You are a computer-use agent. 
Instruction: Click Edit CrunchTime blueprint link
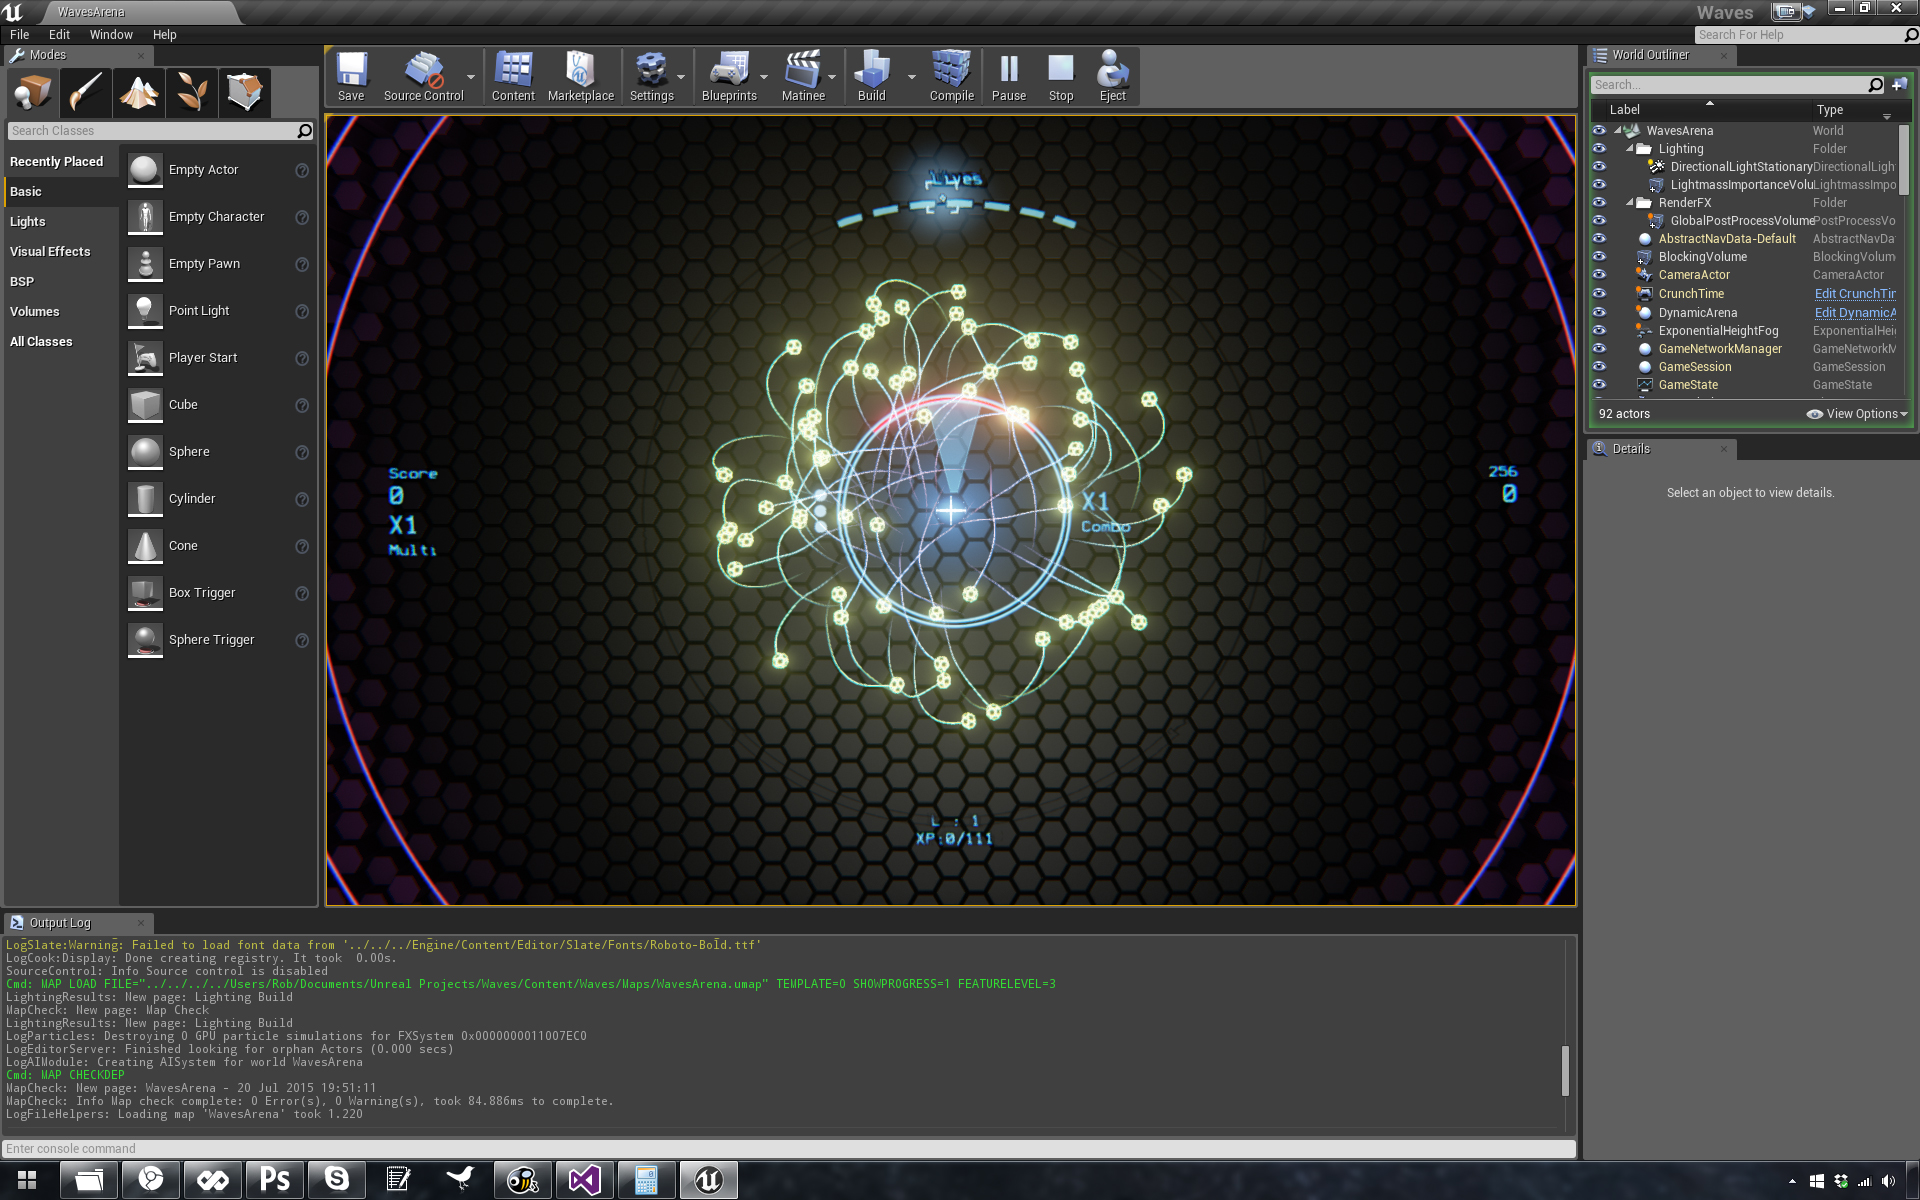pyautogui.click(x=1855, y=294)
